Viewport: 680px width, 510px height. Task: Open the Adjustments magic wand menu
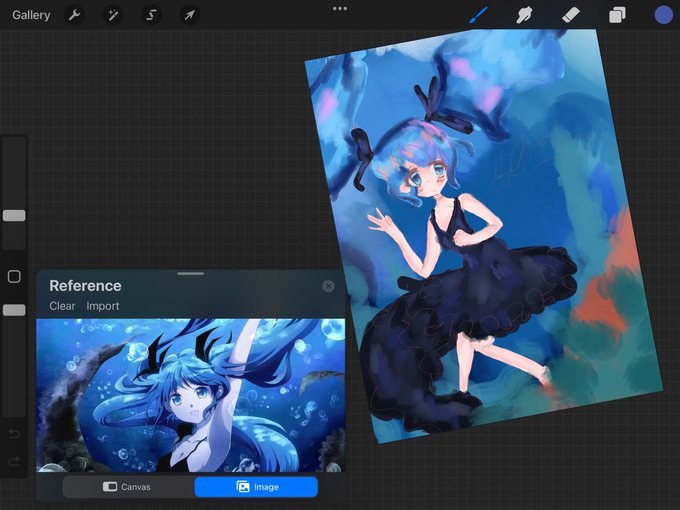tap(113, 16)
